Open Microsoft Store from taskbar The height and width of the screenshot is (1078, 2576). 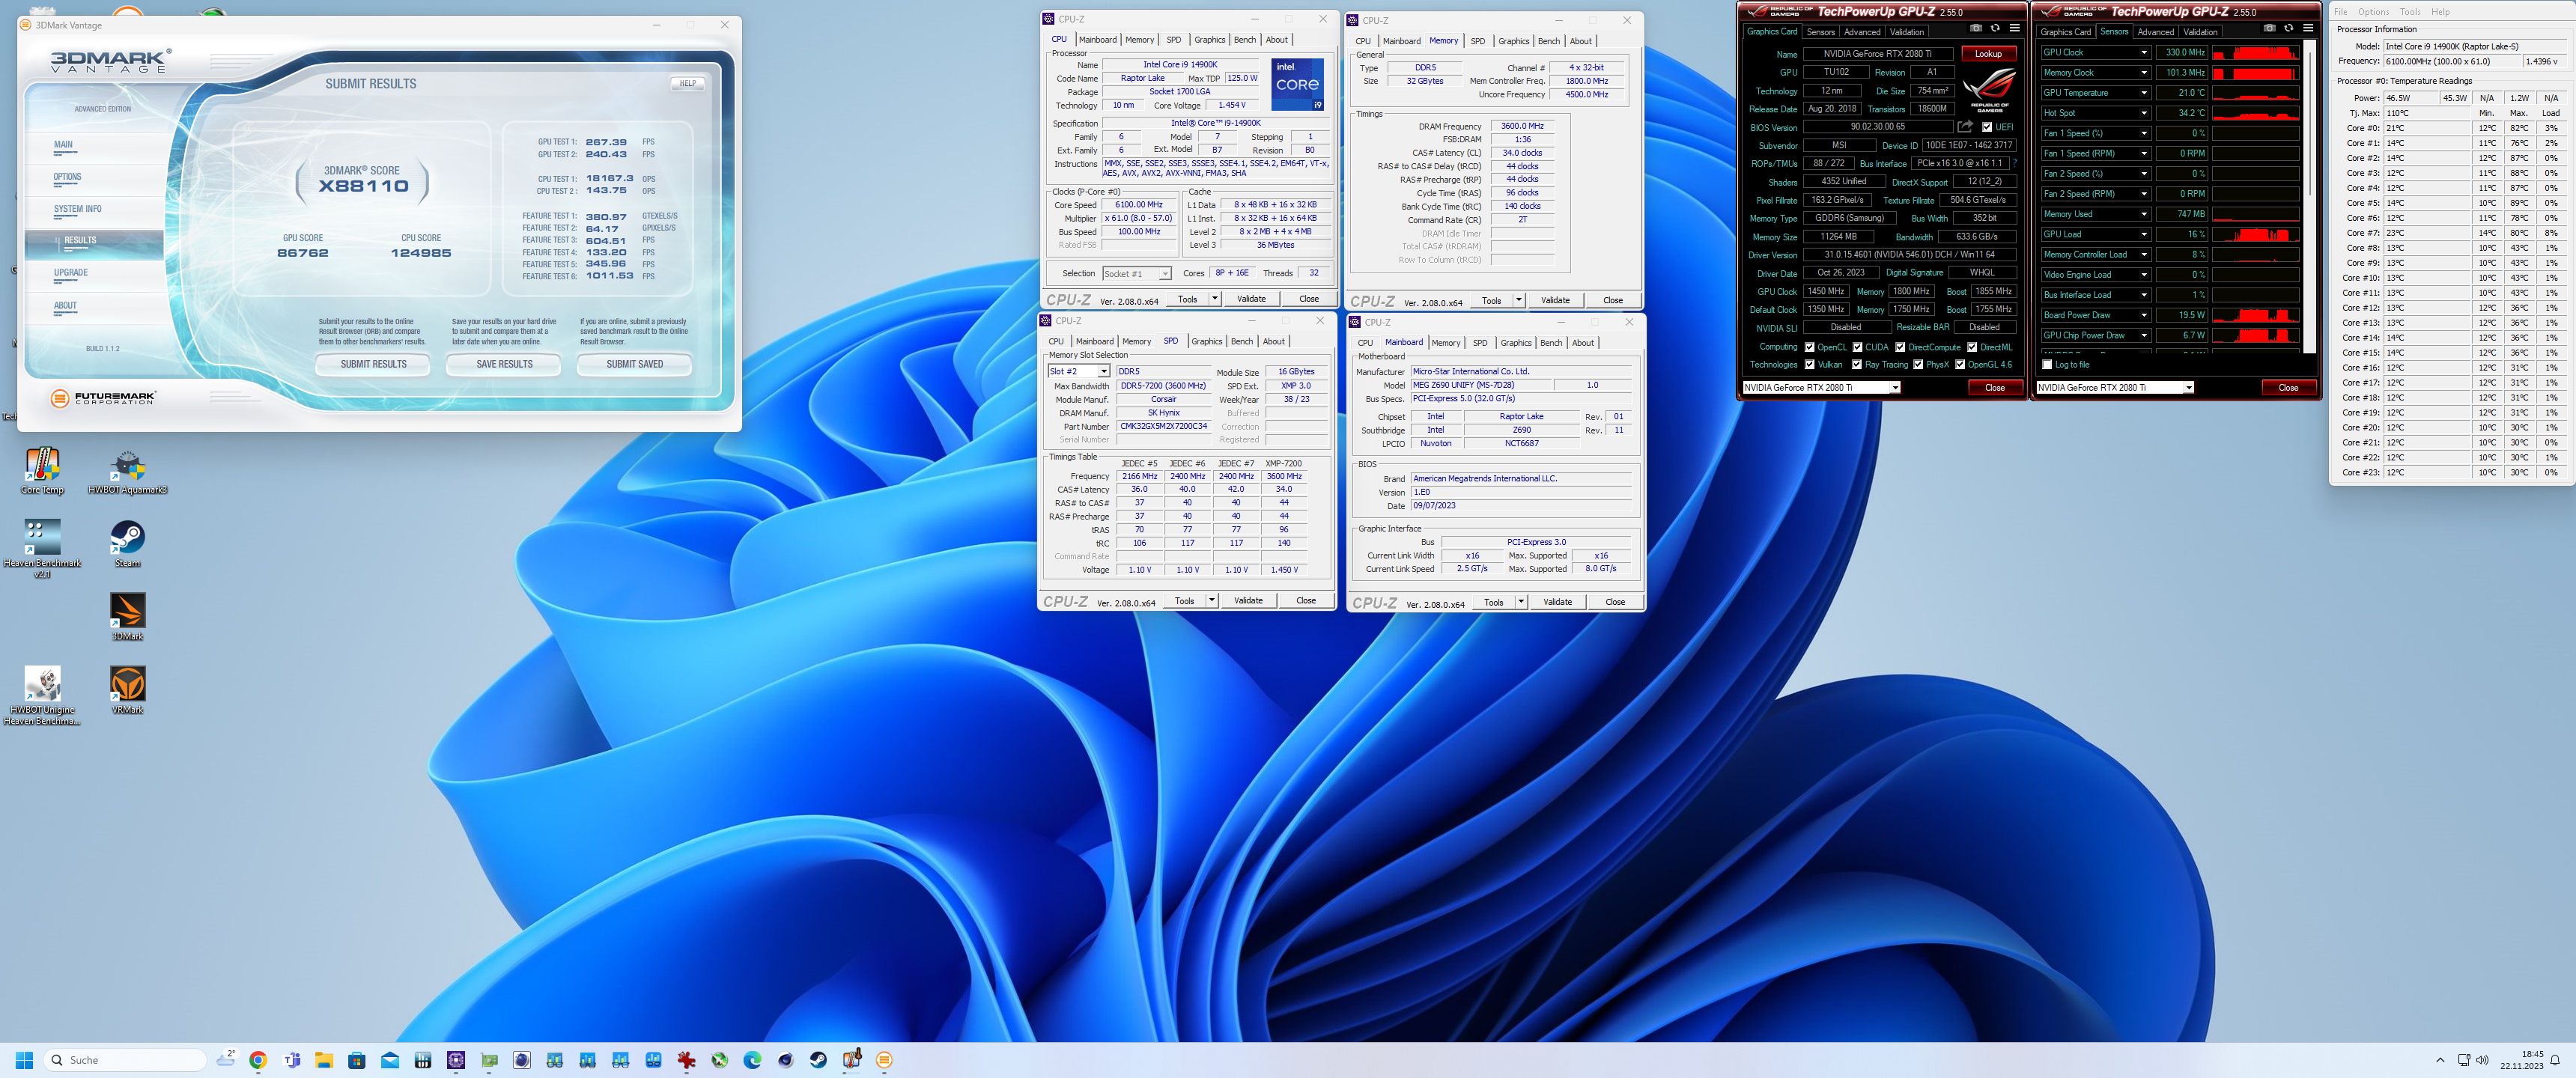357,1060
